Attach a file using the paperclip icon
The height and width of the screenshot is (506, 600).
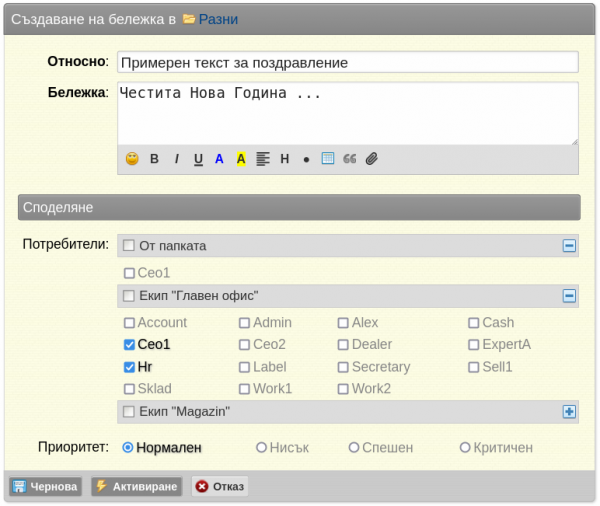pyautogui.click(x=371, y=159)
